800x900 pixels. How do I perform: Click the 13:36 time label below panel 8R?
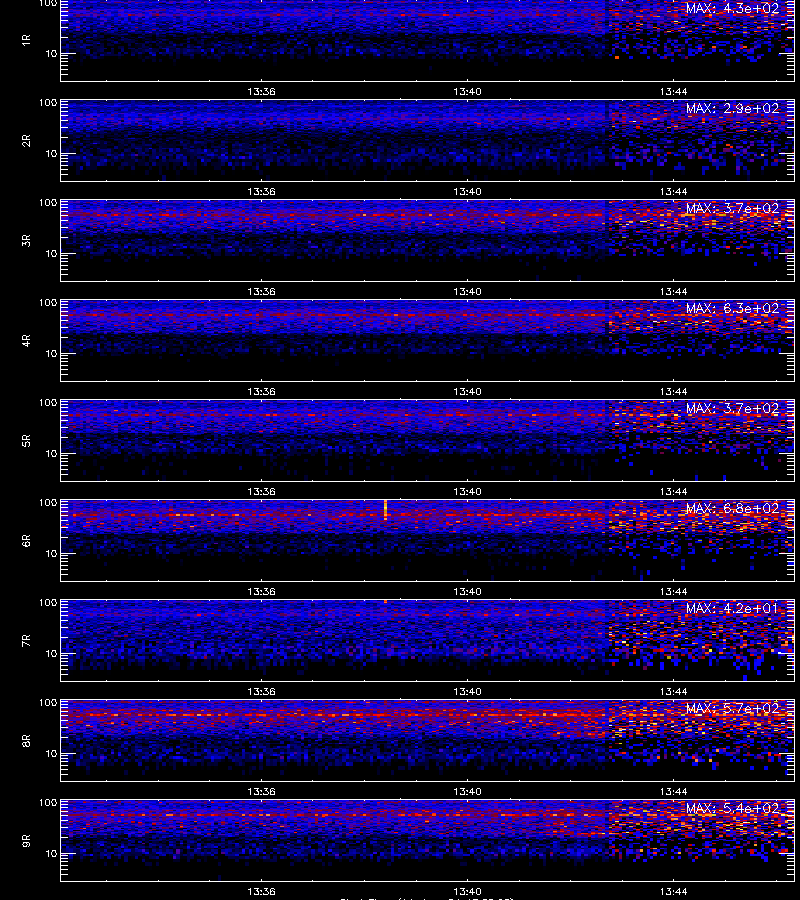tap(261, 792)
